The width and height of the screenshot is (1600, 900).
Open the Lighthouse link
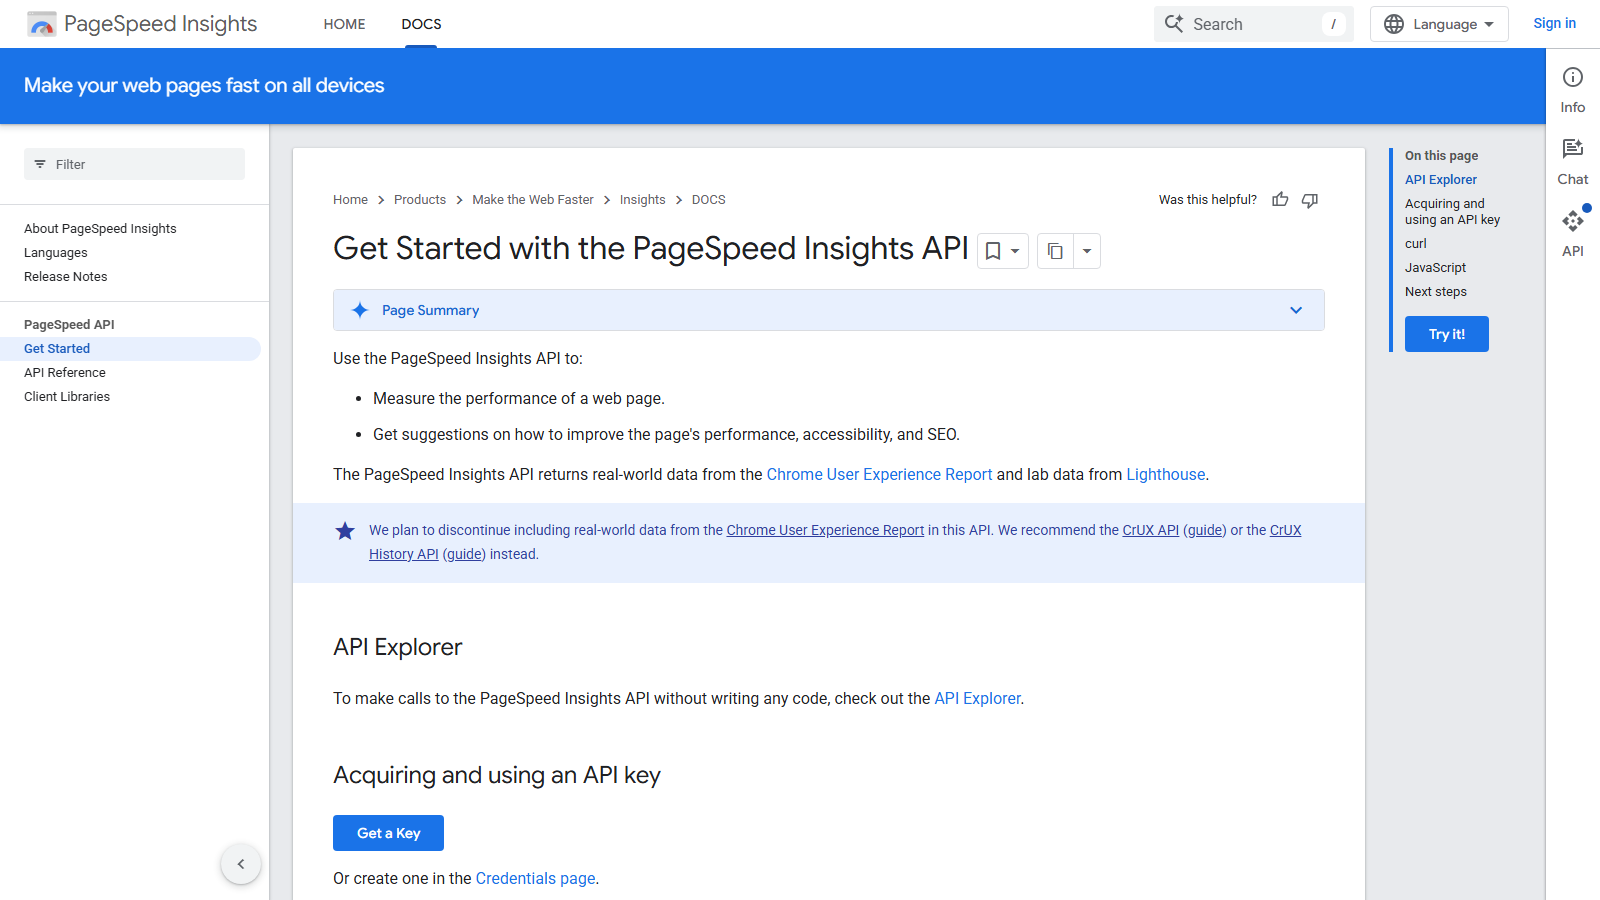coord(1166,474)
